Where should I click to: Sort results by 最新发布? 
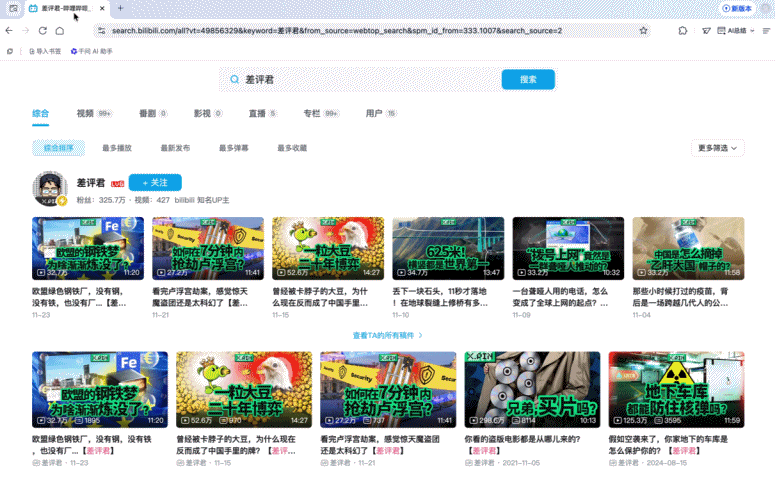tap(175, 148)
